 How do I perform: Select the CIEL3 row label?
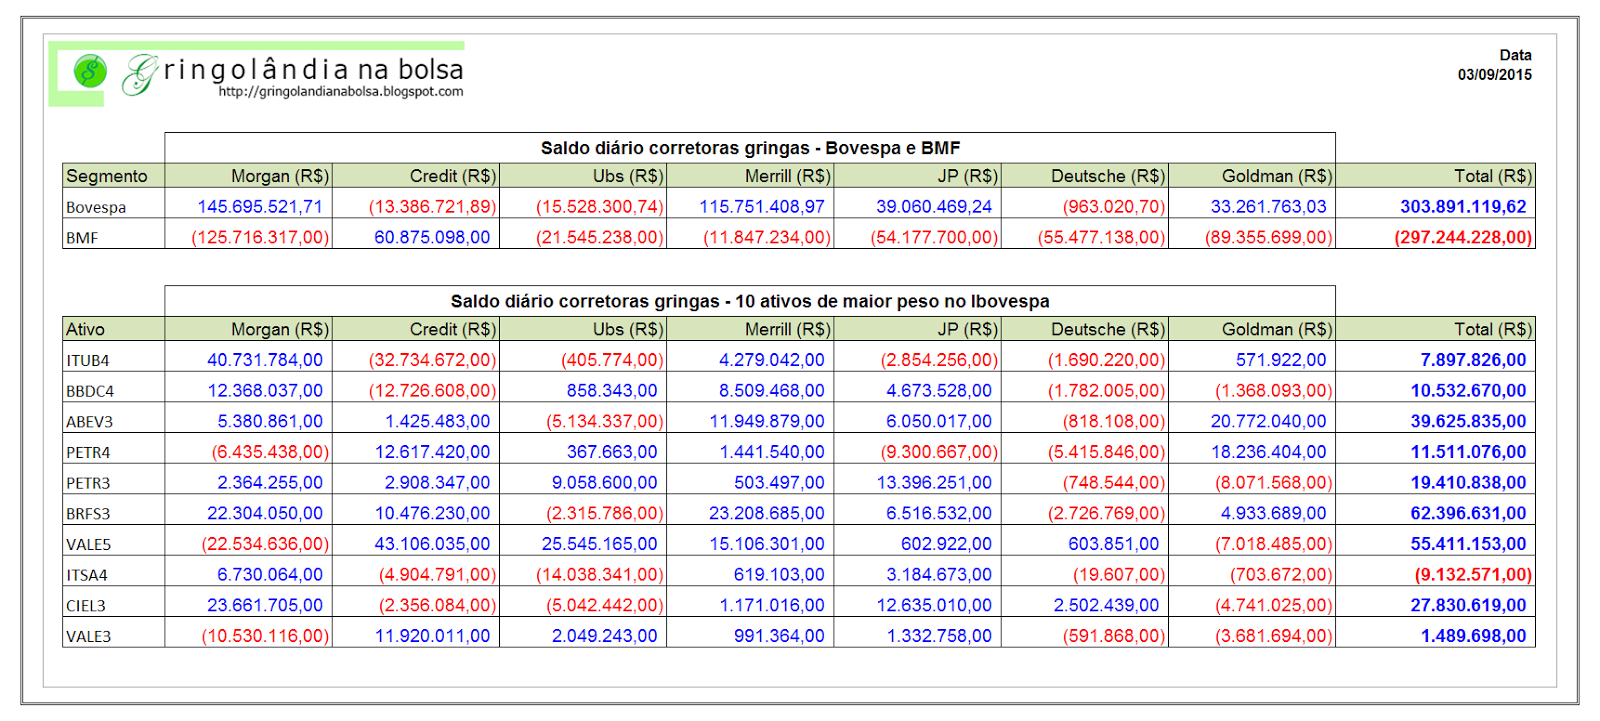(86, 606)
